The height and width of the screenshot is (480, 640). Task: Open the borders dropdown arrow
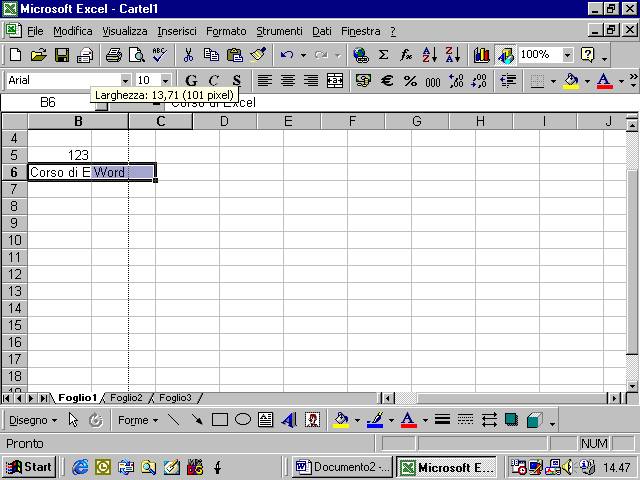(553, 81)
